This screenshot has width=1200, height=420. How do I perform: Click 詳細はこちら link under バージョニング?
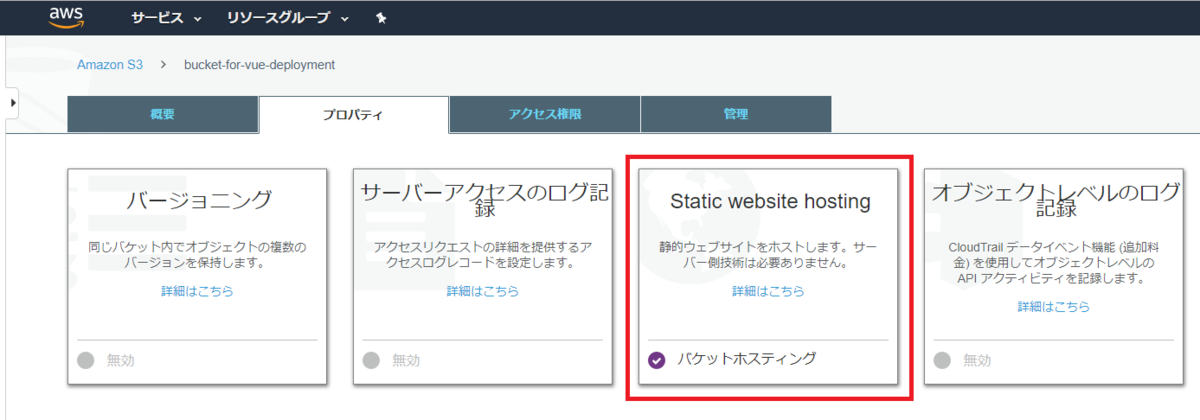pyautogui.click(x=197, y=291)
